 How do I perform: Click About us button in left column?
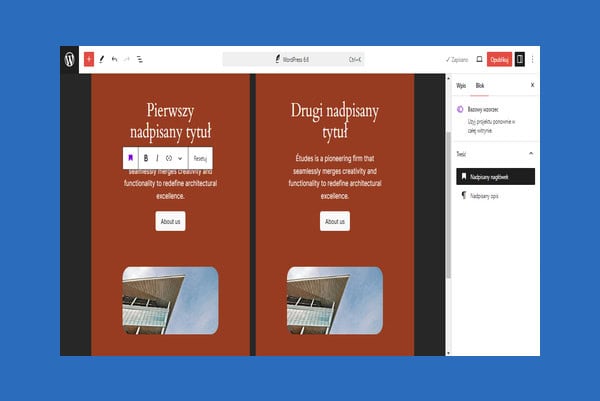(170, 221)
